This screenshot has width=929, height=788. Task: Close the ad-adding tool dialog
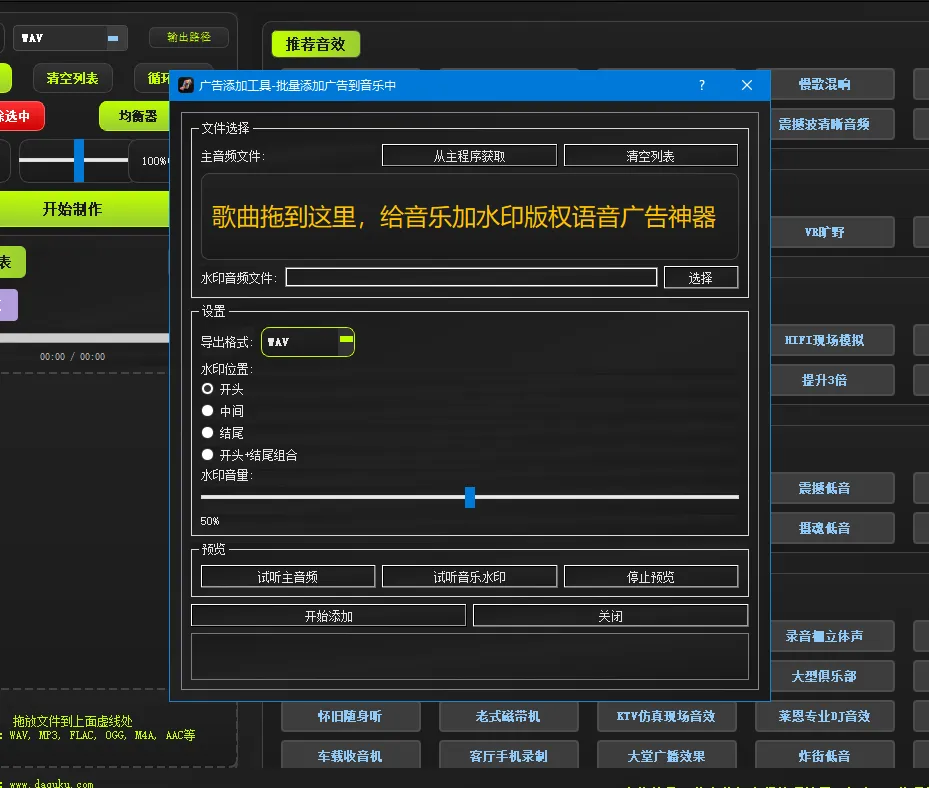pyautogui.click(x=747, y=85)
